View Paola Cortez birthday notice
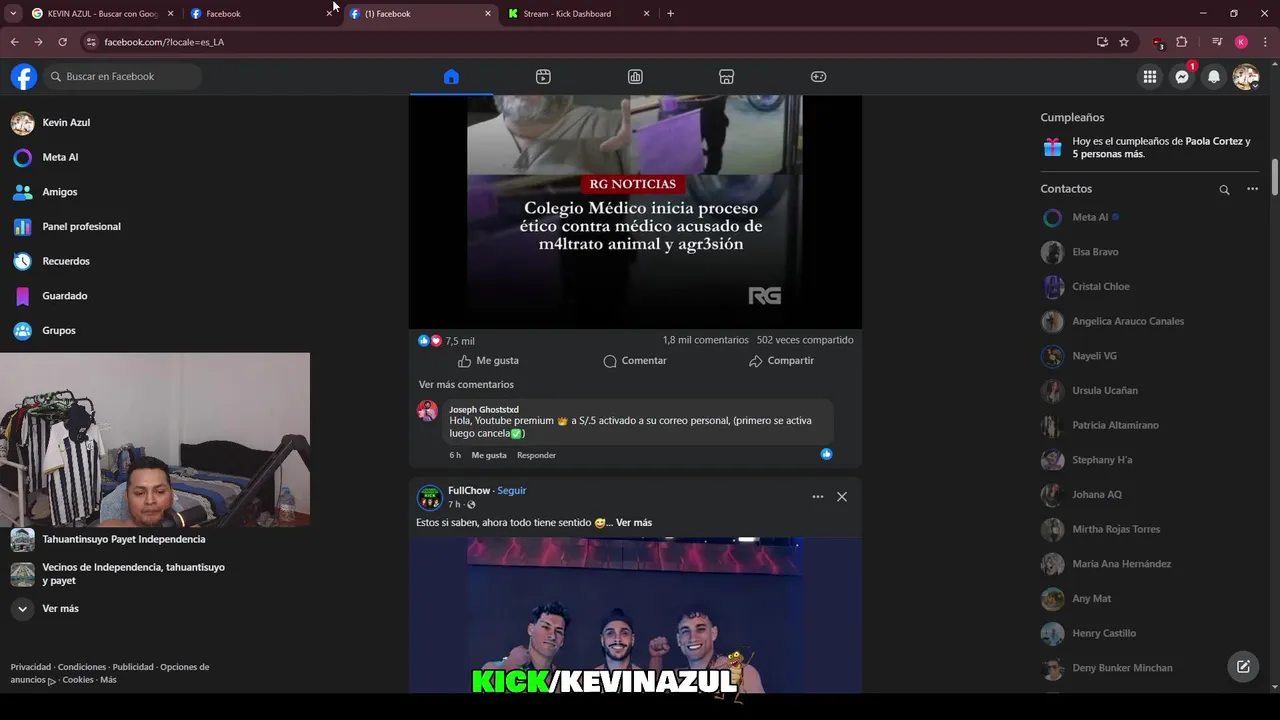Screen dimensions: 1280x720 (1148, 148)
